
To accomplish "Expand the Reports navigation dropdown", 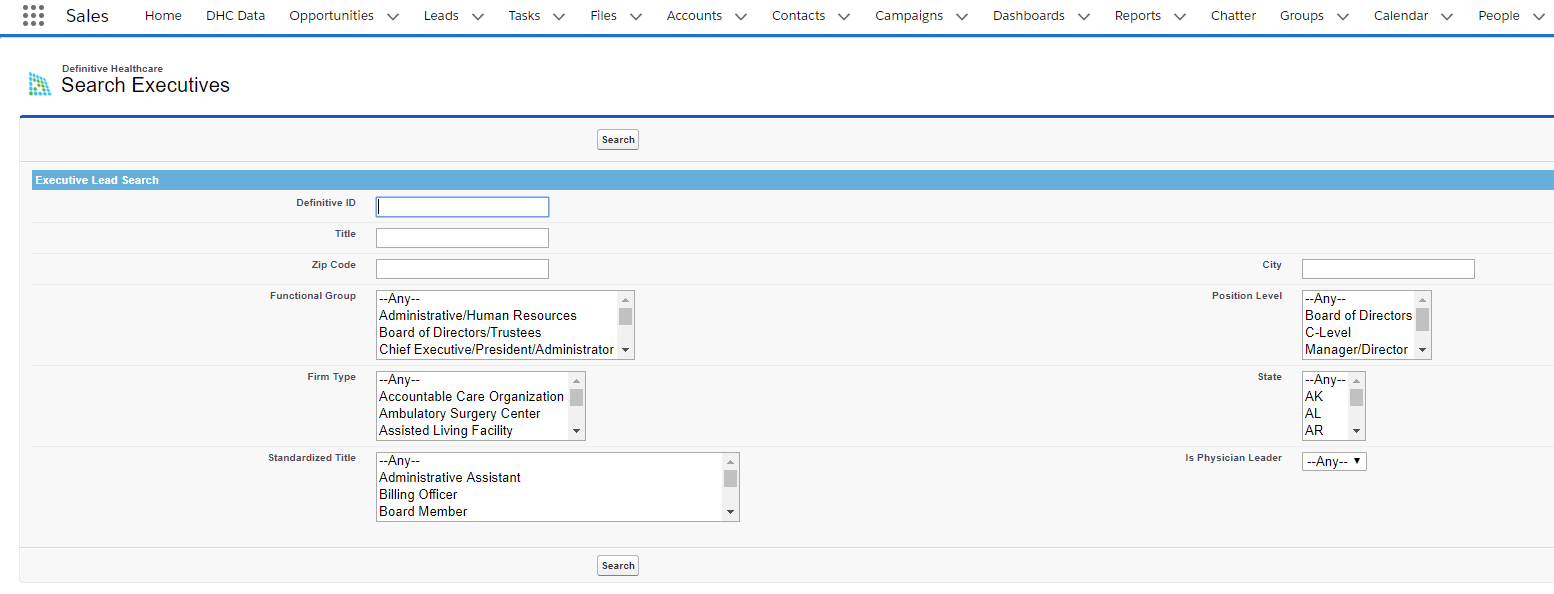I will 1179,16.
